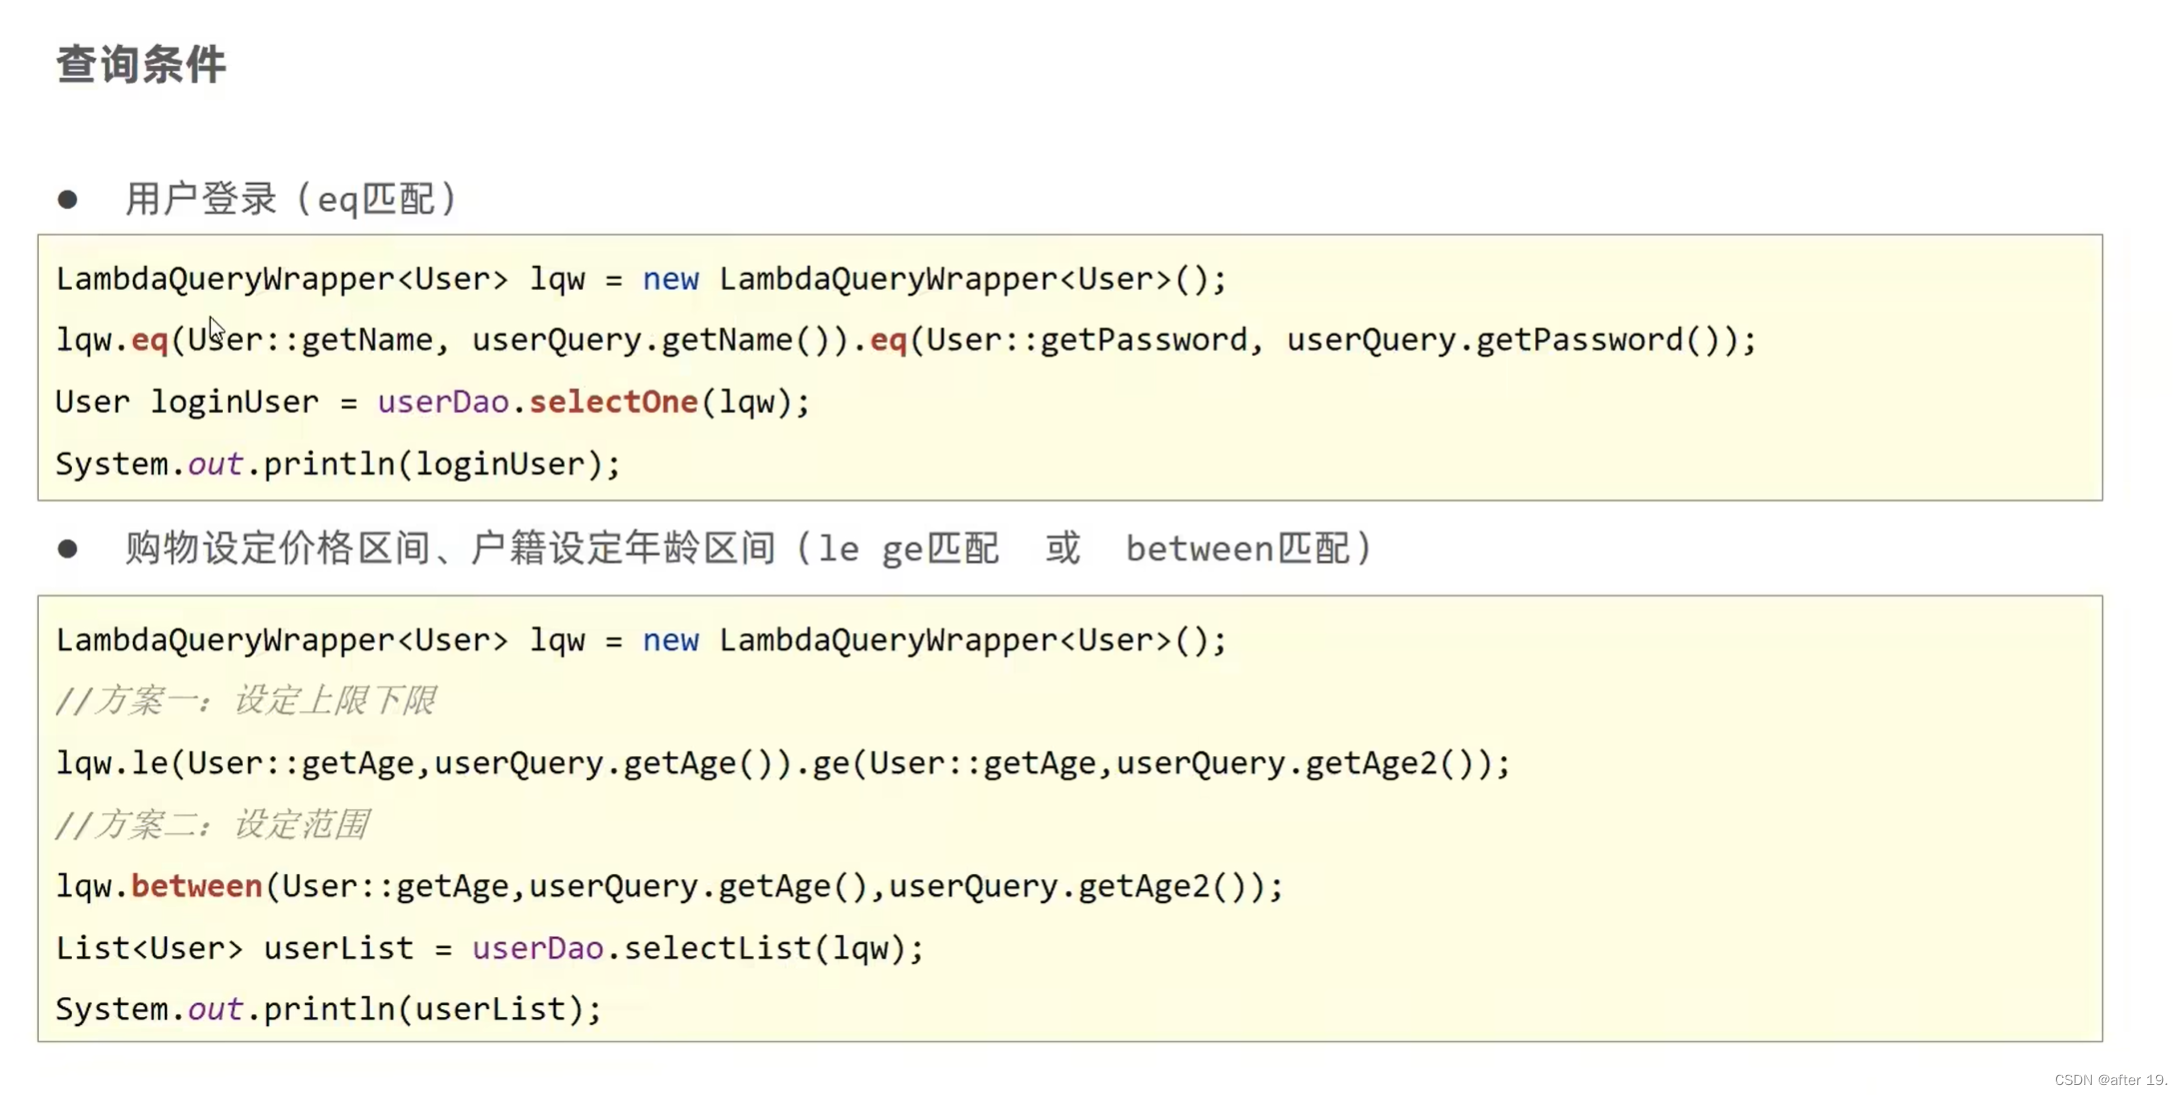Screen dimensions: 2183x1095
Task: Click the 查询条件 page heading
Action: click(x=141, y=65)
